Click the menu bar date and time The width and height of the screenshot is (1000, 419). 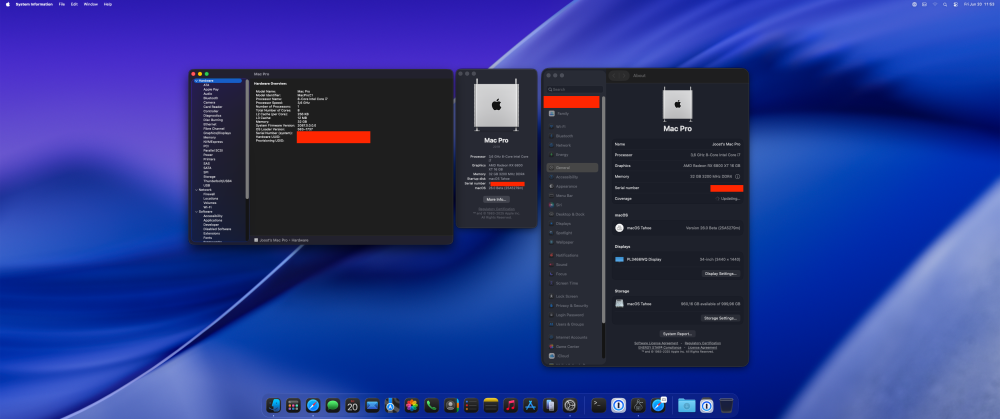point(980,4)
